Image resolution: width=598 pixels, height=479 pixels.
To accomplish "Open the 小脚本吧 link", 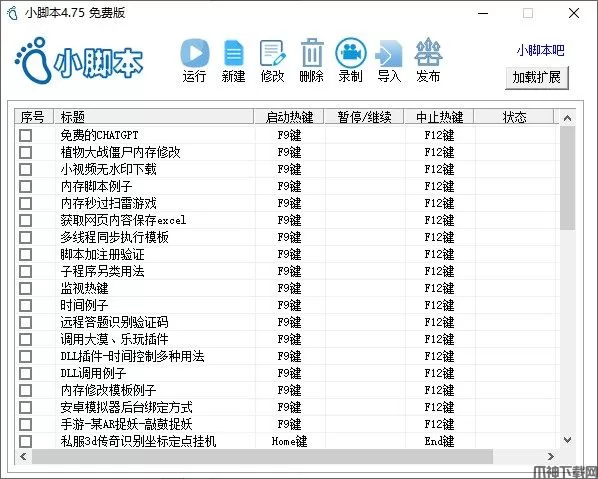I will point(540,50).
